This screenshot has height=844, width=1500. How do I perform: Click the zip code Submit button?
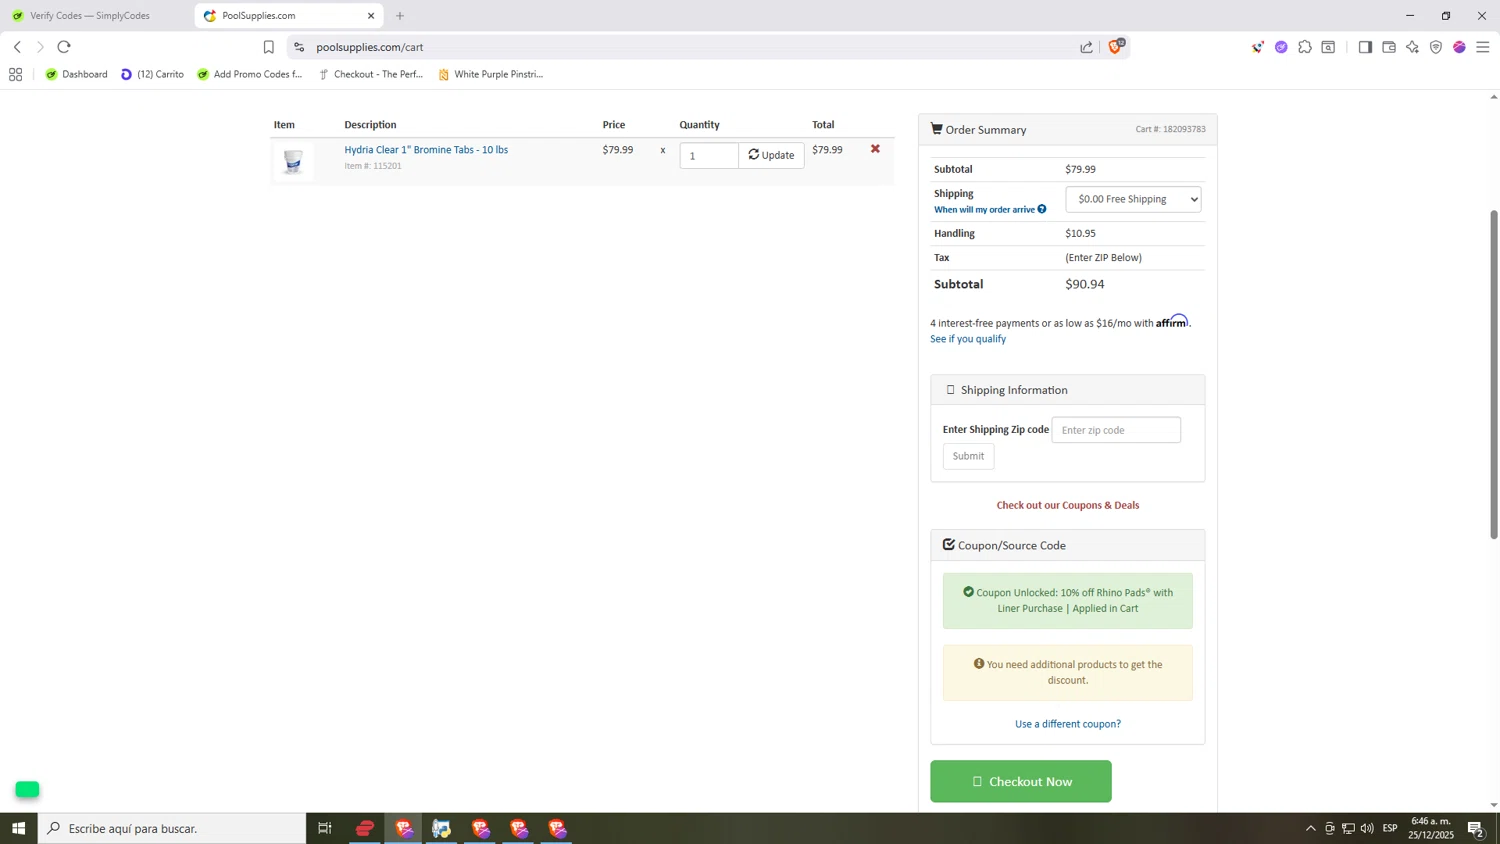[968, 456]
